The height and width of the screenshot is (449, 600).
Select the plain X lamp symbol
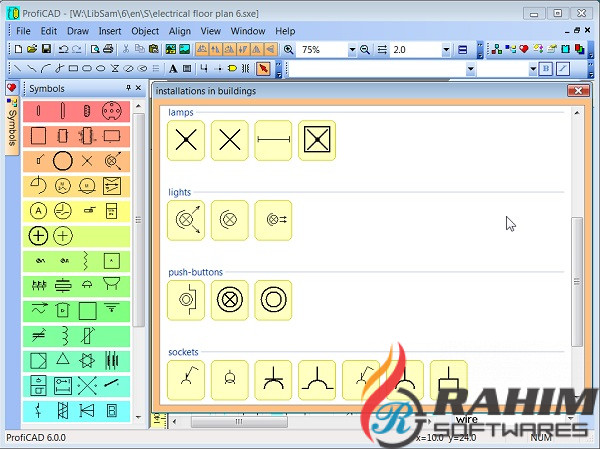click(x=230, y=140)
